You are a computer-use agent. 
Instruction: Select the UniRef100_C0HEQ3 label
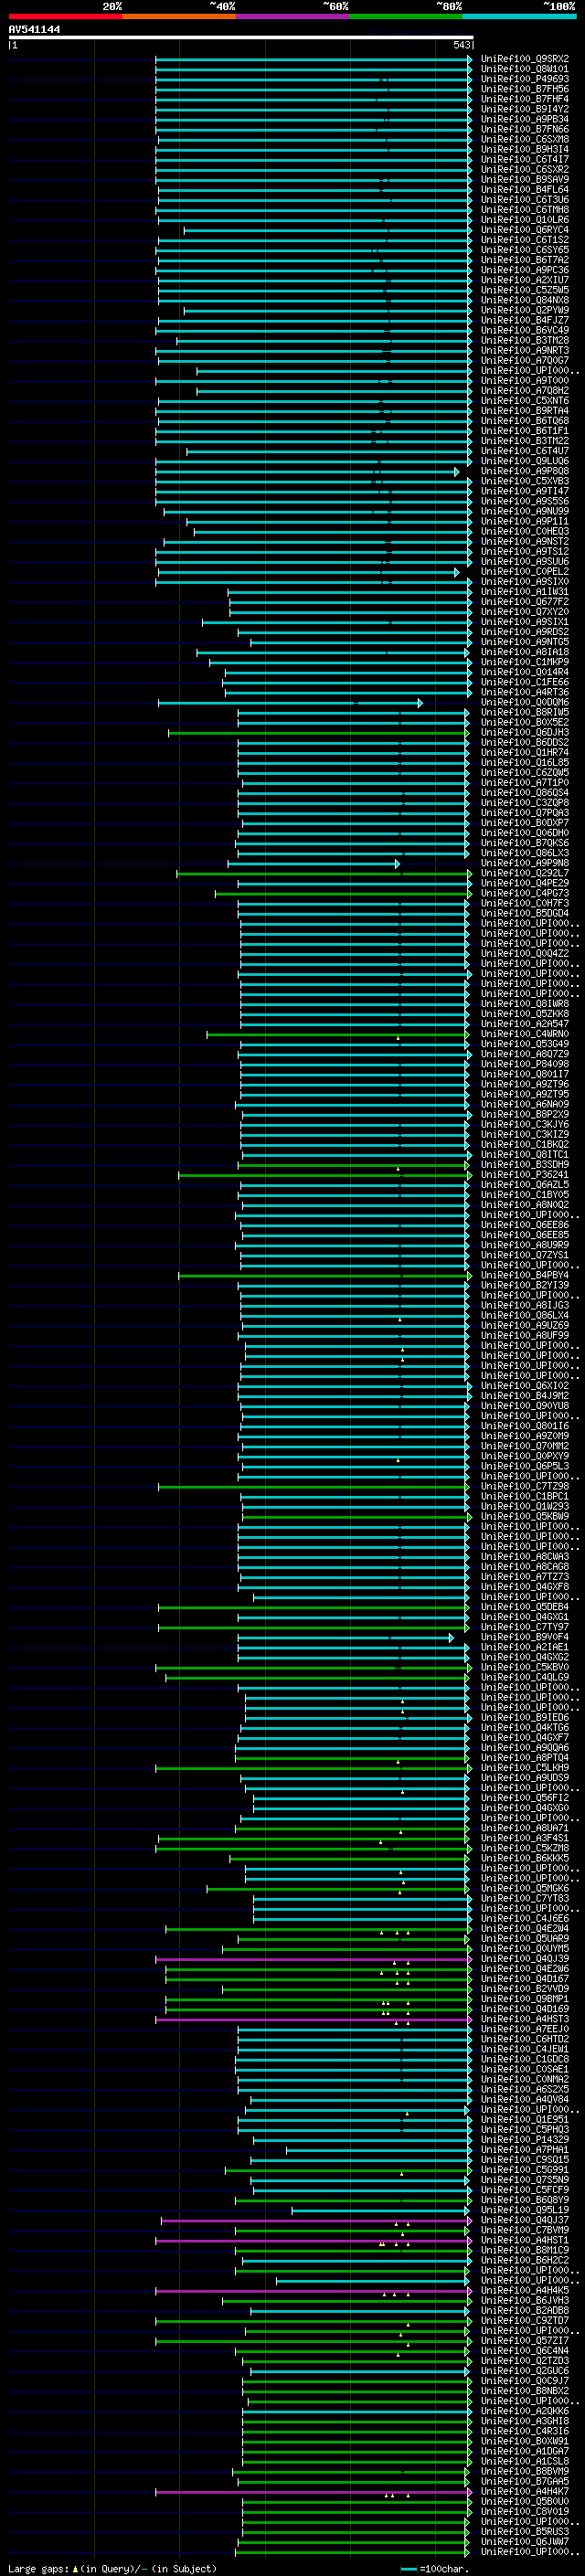[525, 532]
